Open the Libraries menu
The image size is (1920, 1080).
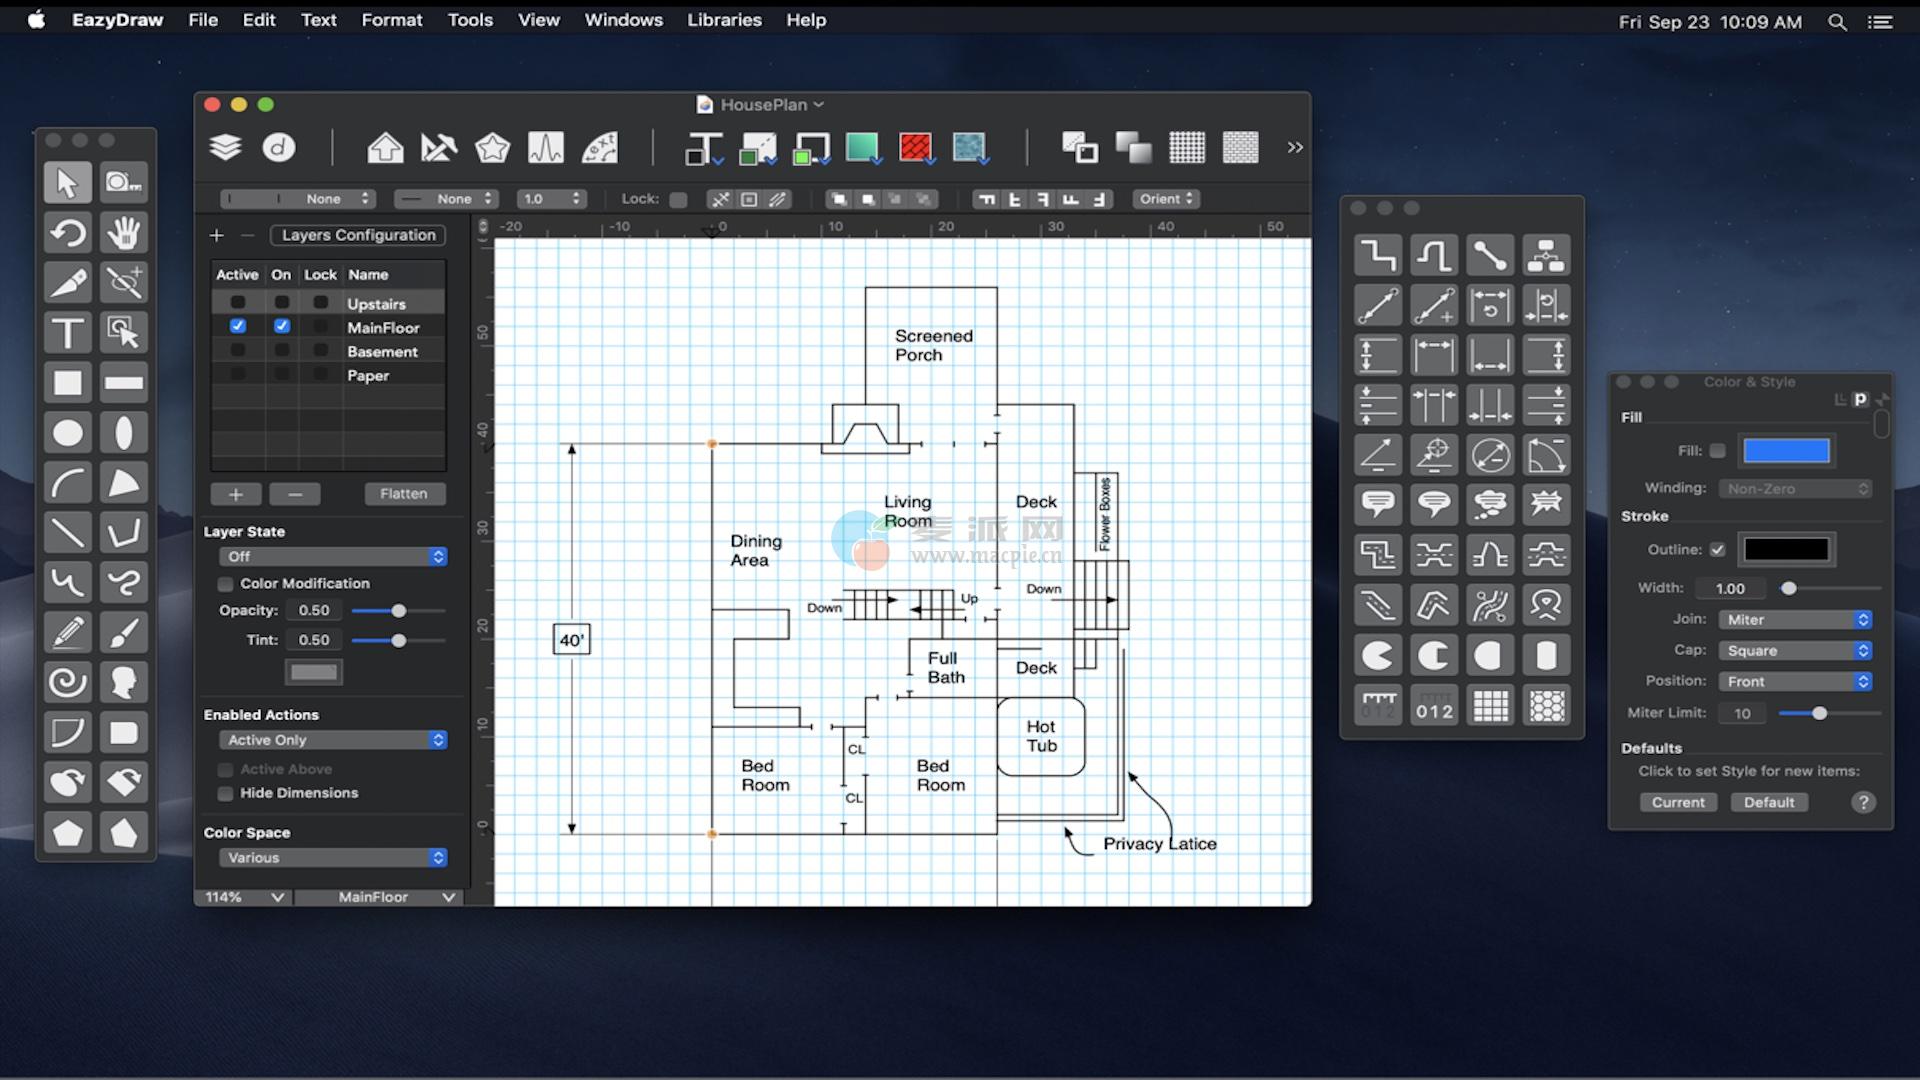[724, 20]
